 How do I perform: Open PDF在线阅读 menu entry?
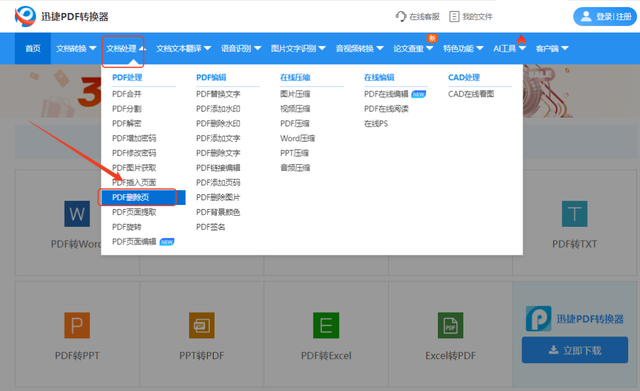386,109
